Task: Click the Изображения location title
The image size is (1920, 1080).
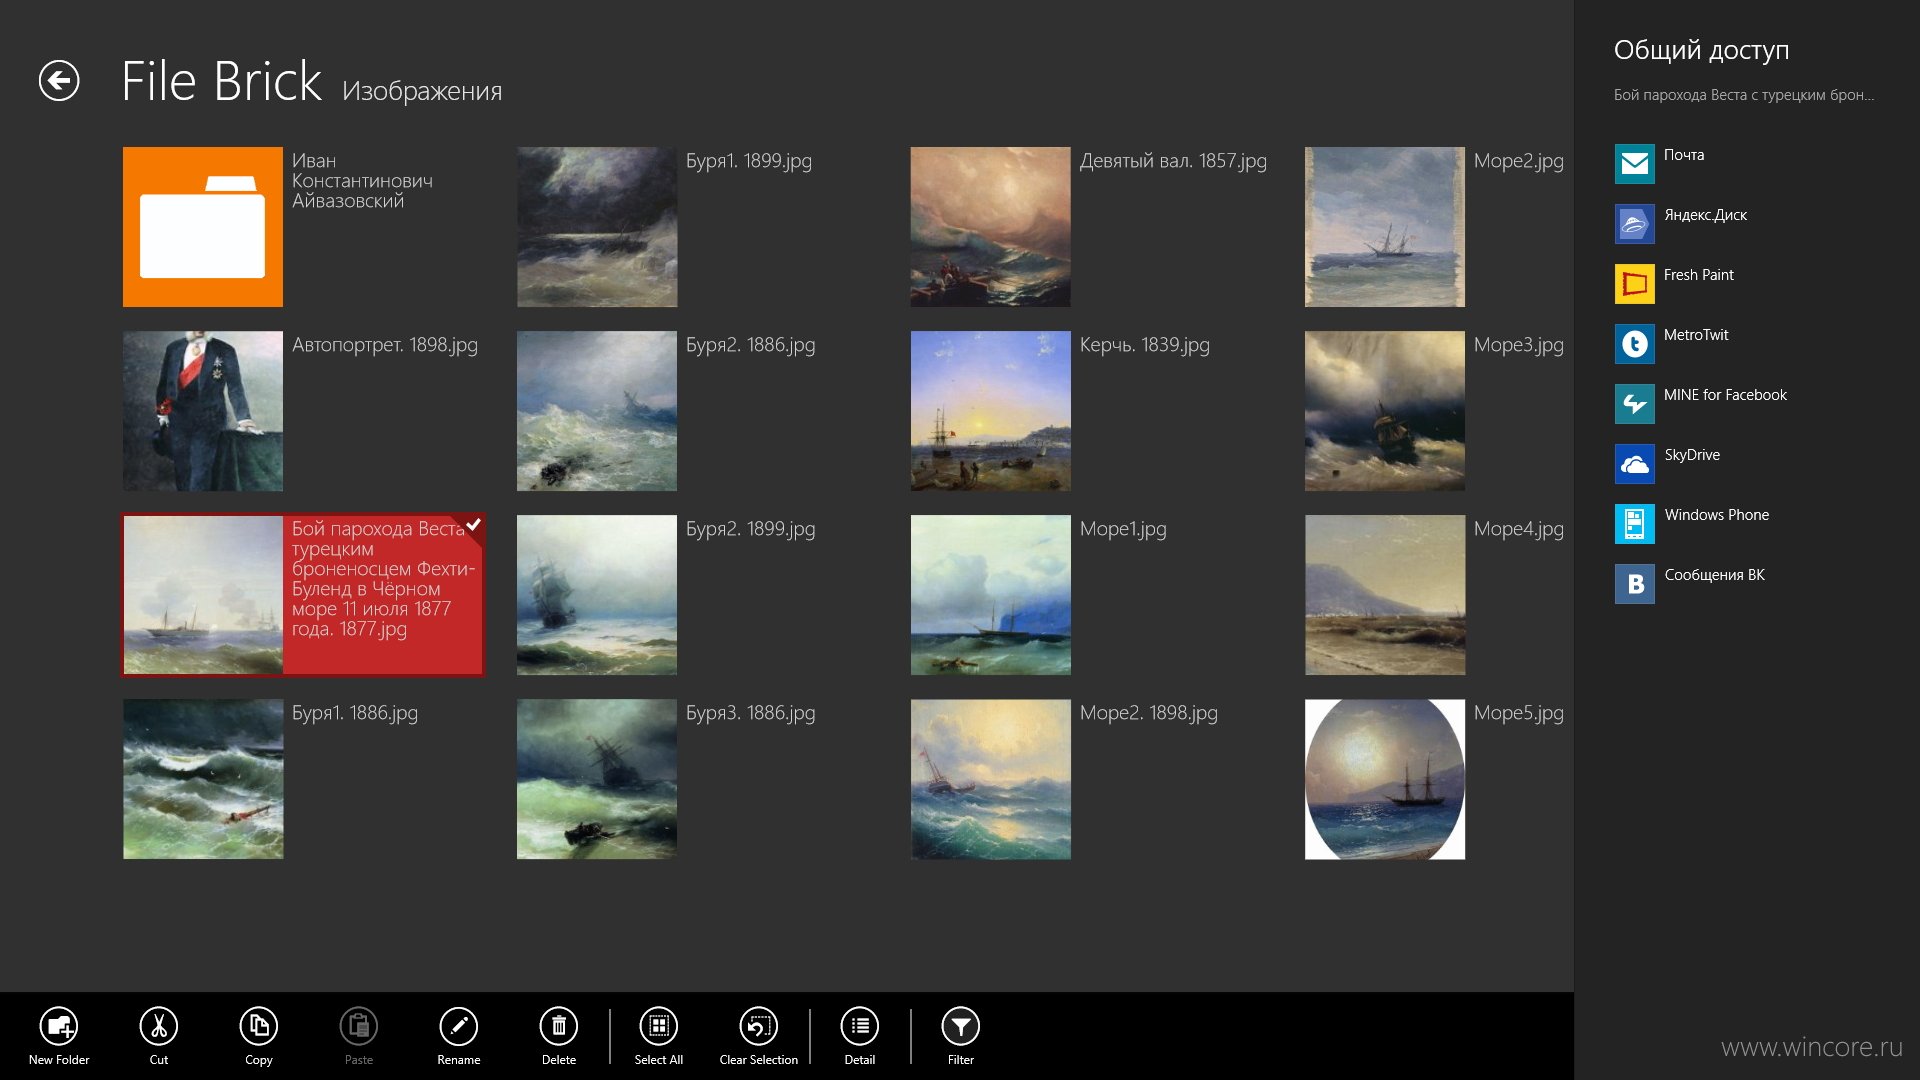Action: (x=422, y=91)
